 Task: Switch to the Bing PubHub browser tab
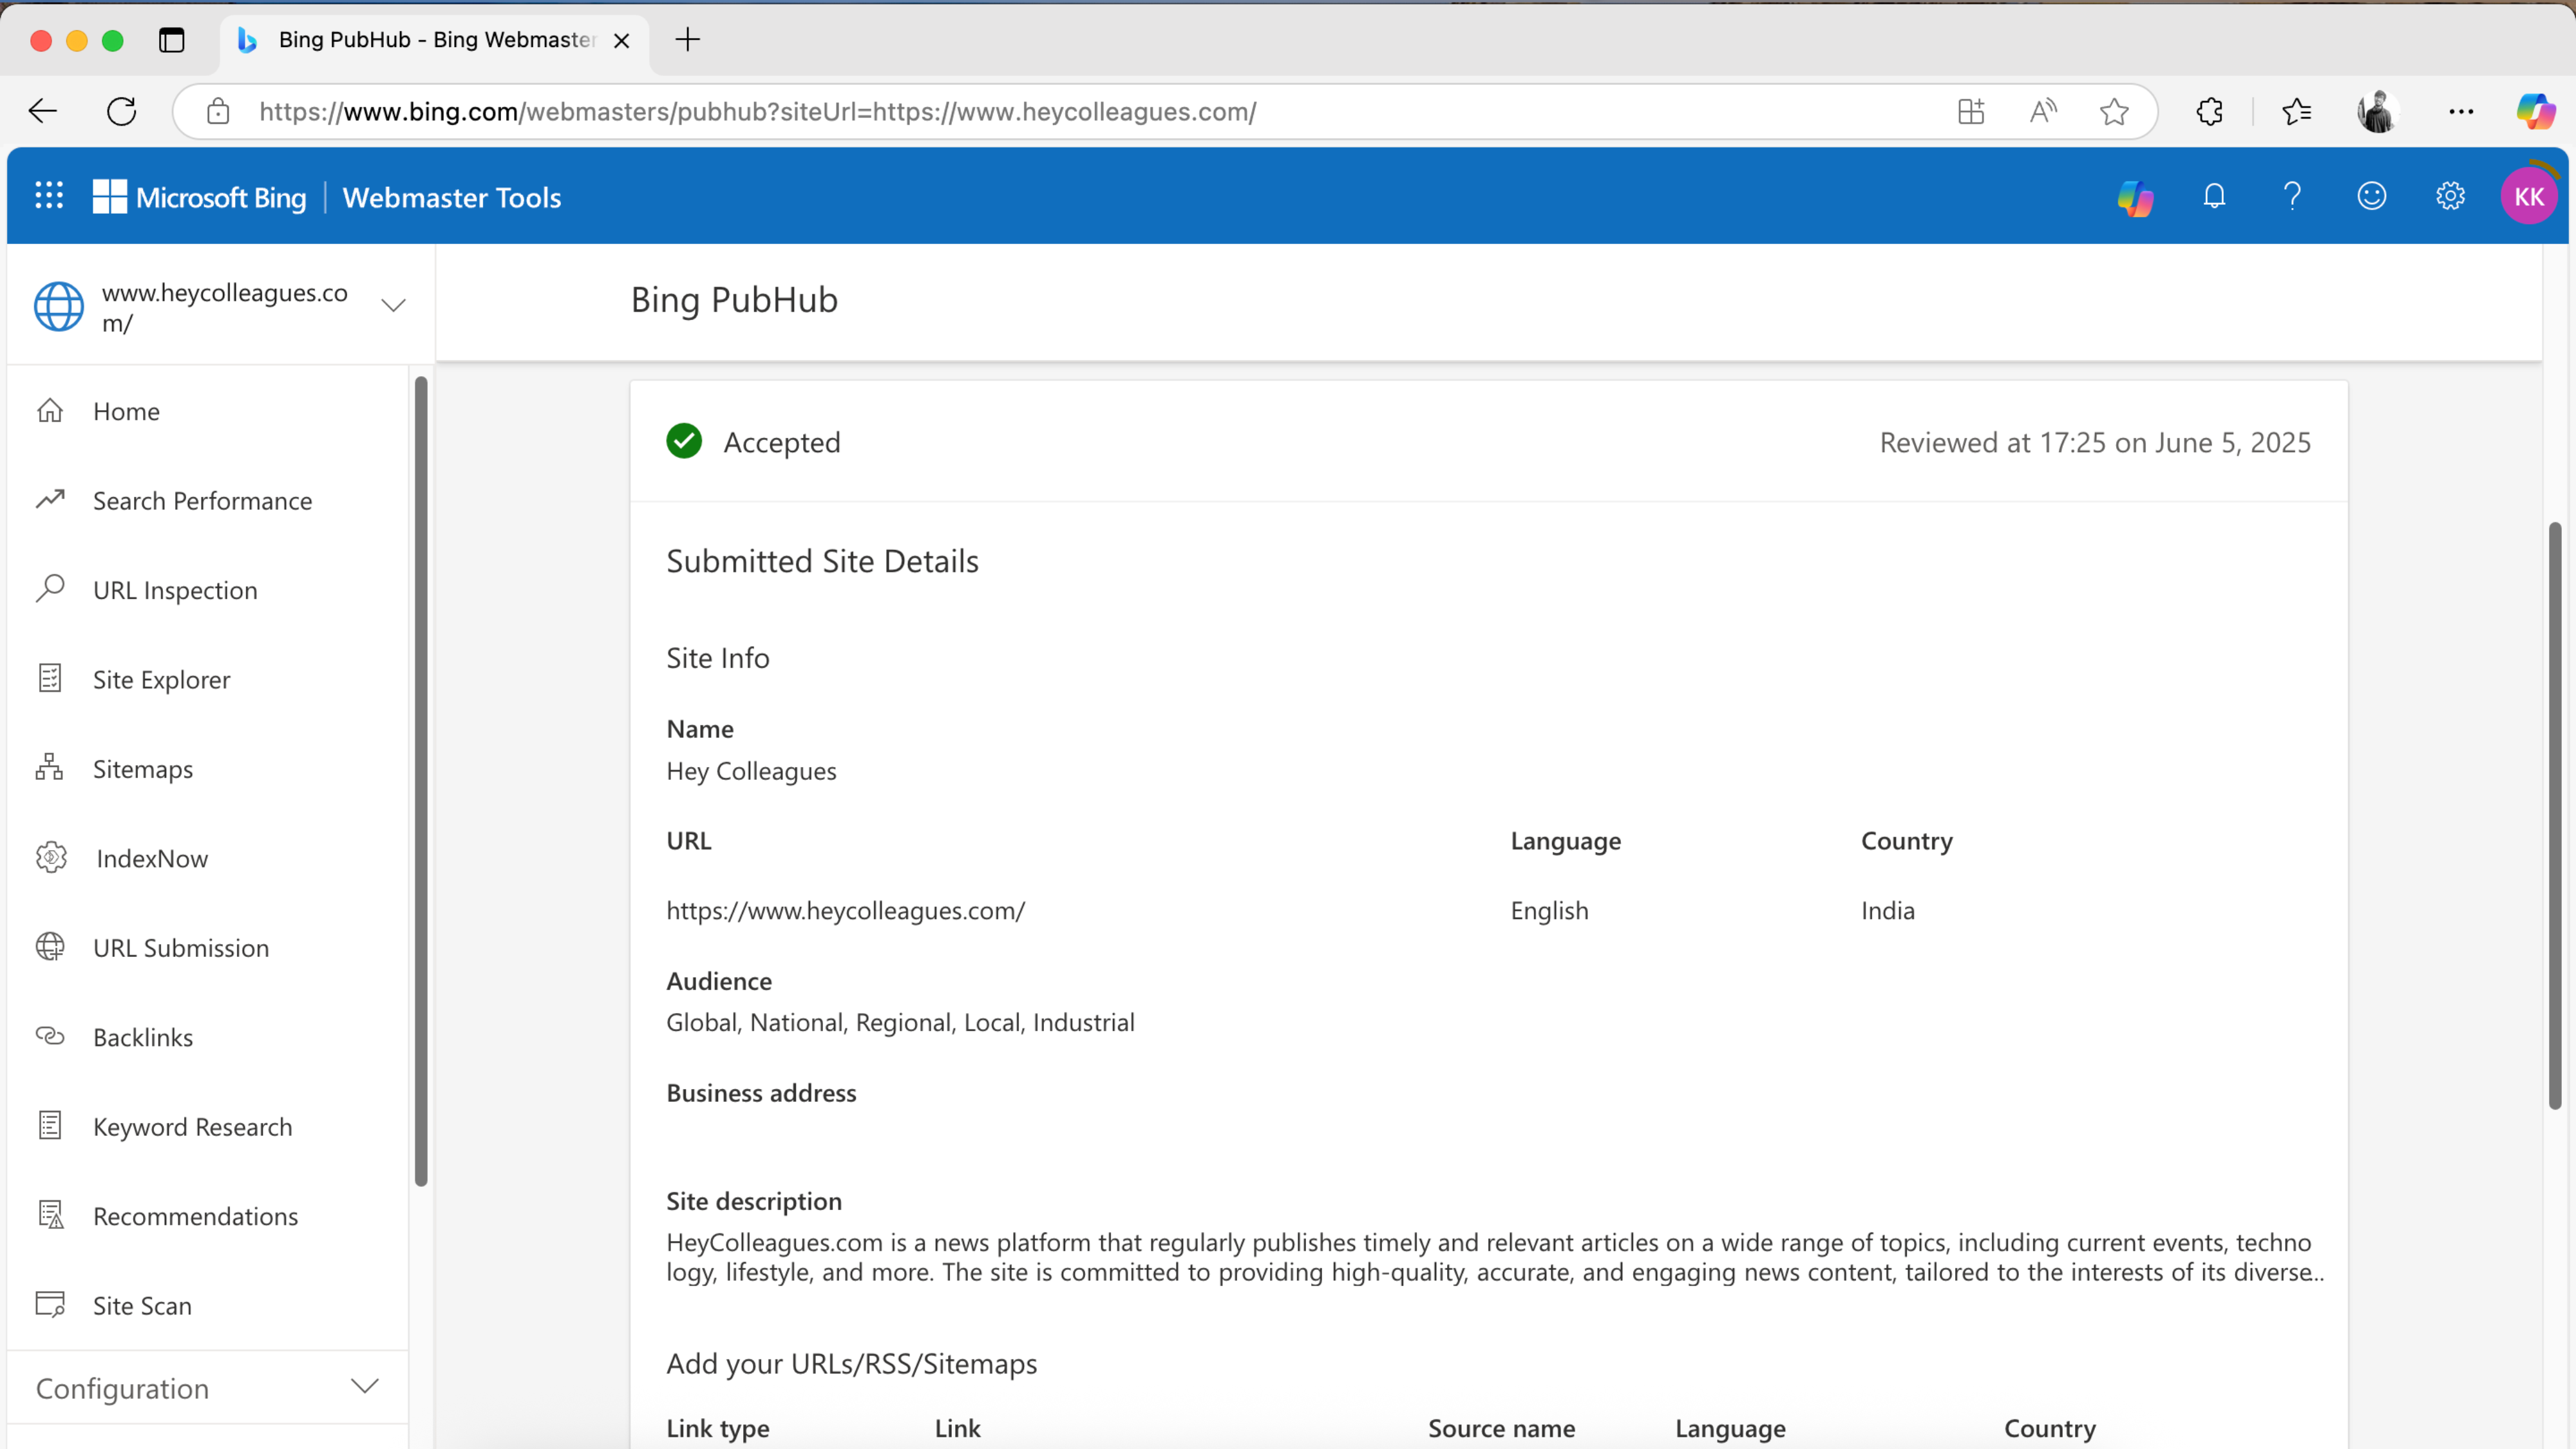click(420, 41)
